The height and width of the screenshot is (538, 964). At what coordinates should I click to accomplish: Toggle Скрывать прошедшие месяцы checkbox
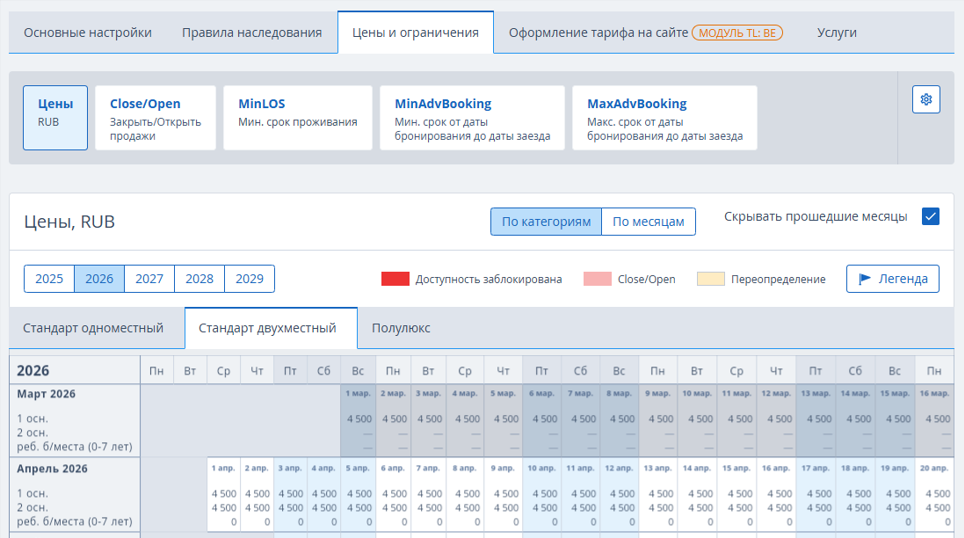tap(930, 217)
